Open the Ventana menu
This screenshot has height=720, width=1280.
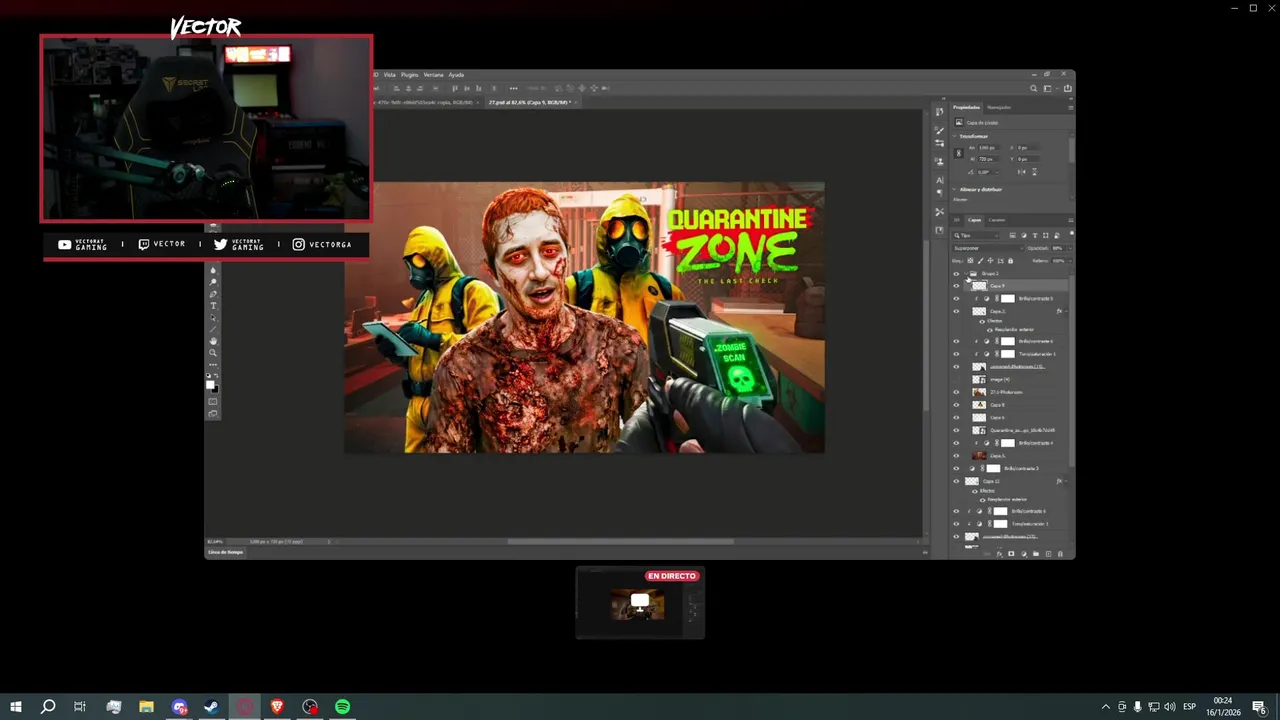(x=434, y=74)
